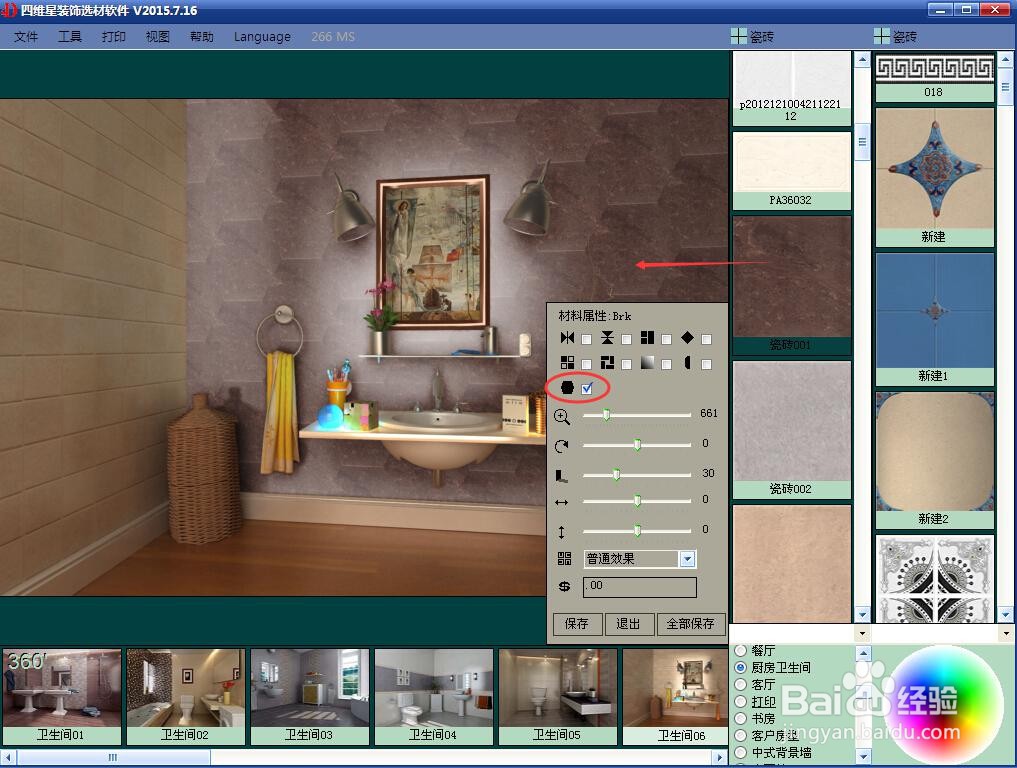Screen dimensions: 1017x768
Task: Enable the horizontal mirror checkbox
Action: click(586, 339)
